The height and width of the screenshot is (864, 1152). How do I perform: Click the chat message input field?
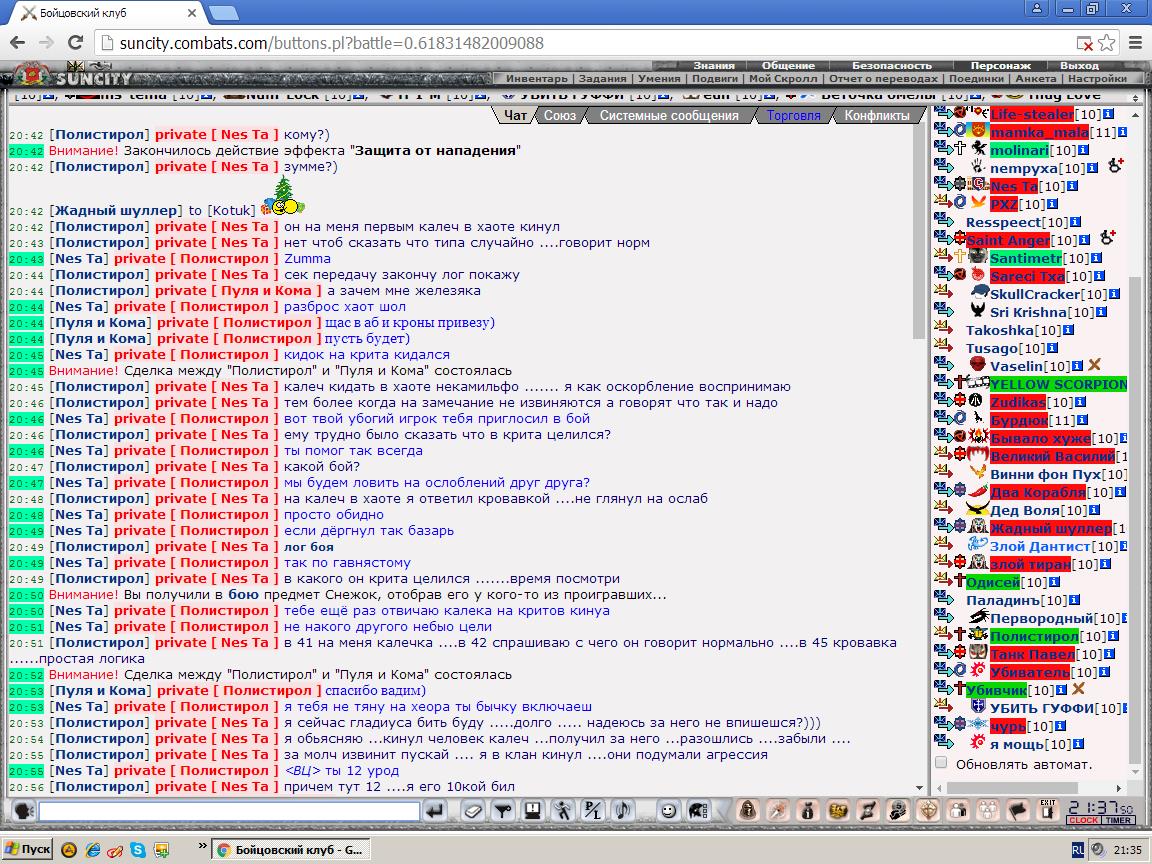coord(229,811)
